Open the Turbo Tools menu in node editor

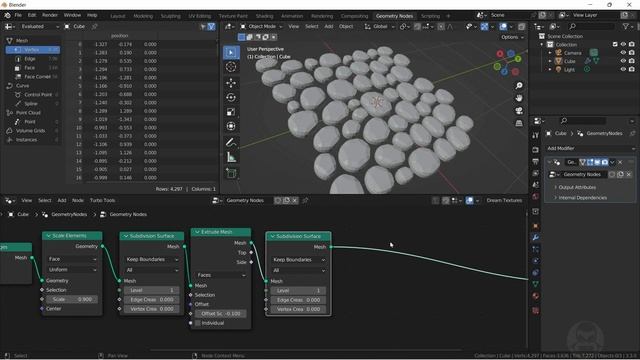(102, 200)
